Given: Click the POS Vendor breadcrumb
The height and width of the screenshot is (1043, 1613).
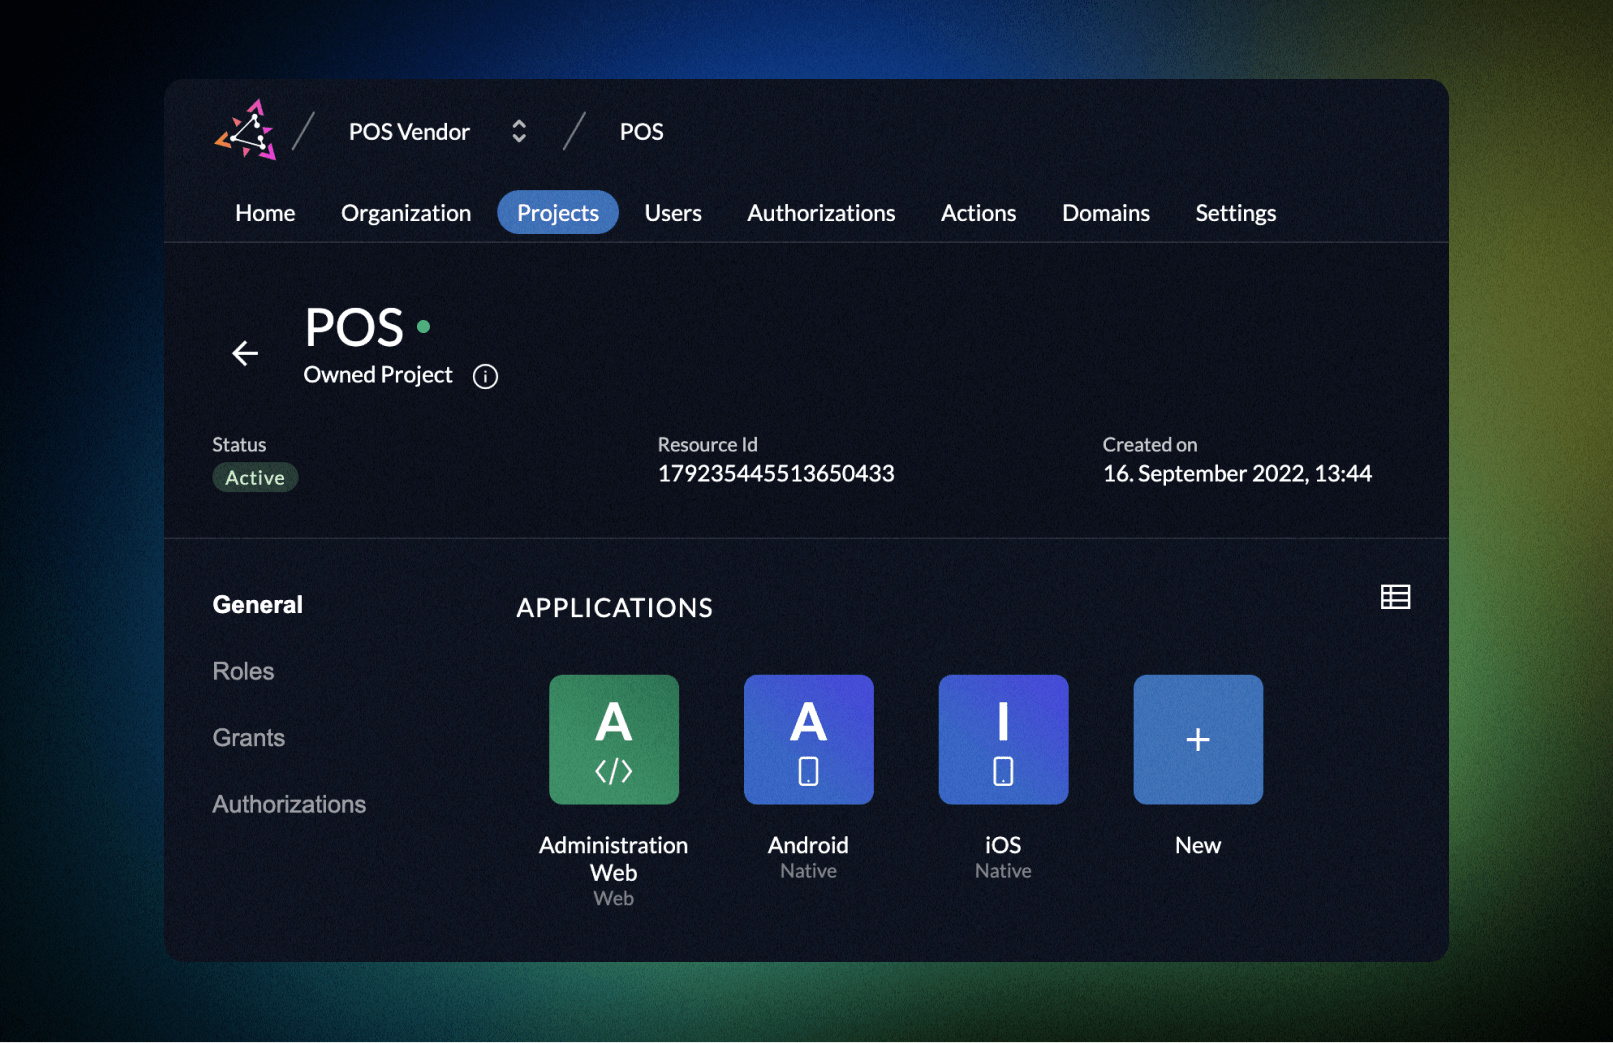Looking at the screenshot, I should (409, 132).
